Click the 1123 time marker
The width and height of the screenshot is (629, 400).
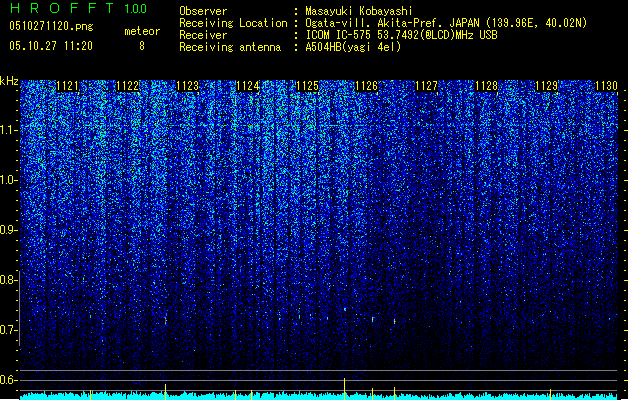click(x=187, y=86)
